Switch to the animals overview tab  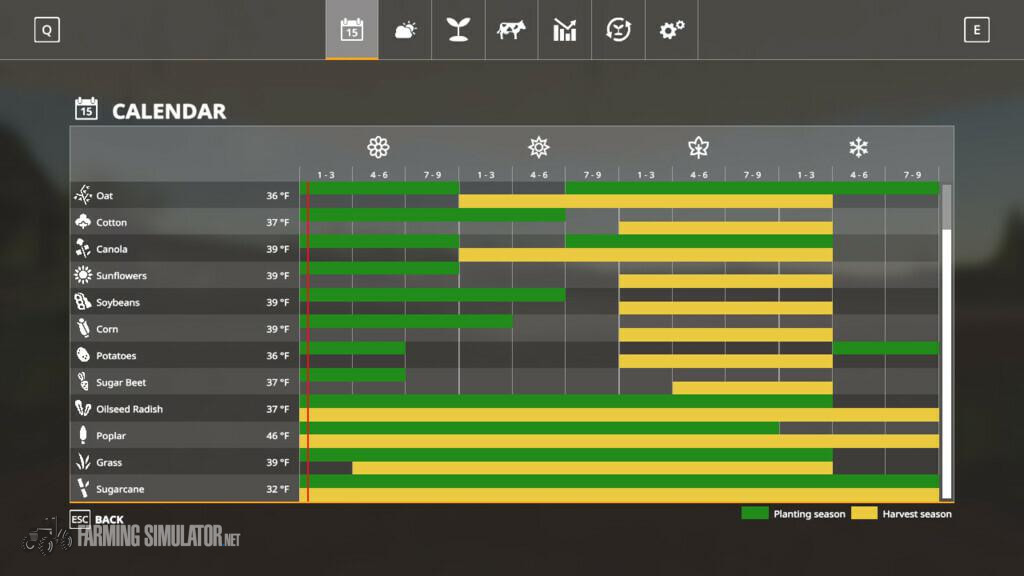pos(511,30)
